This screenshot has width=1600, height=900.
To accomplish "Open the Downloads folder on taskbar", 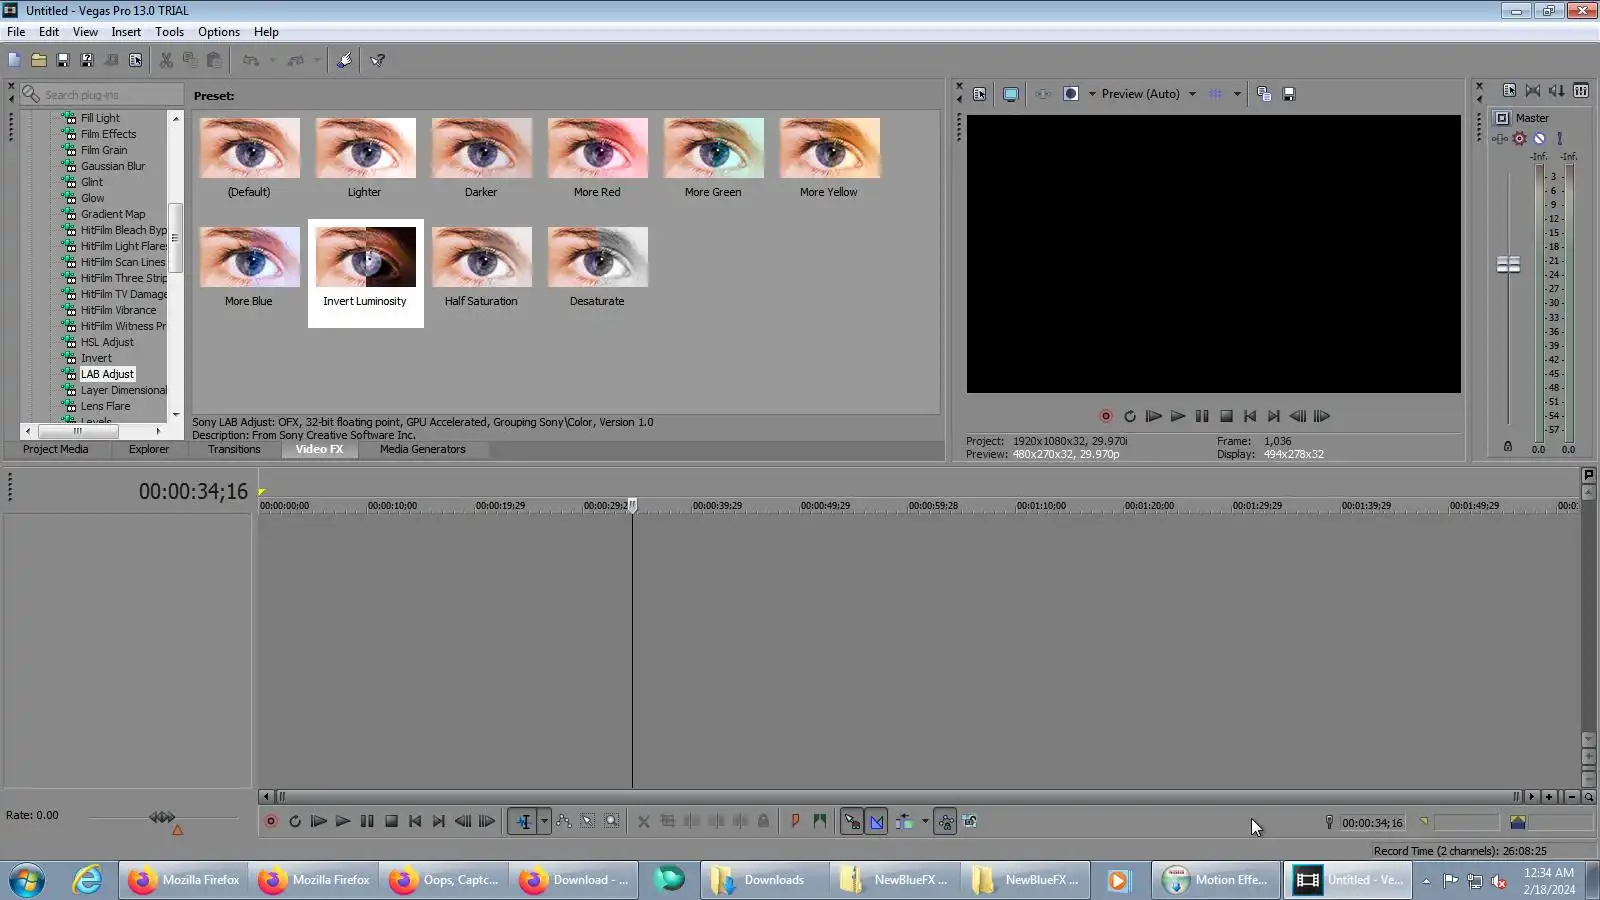I will (764, 880).
